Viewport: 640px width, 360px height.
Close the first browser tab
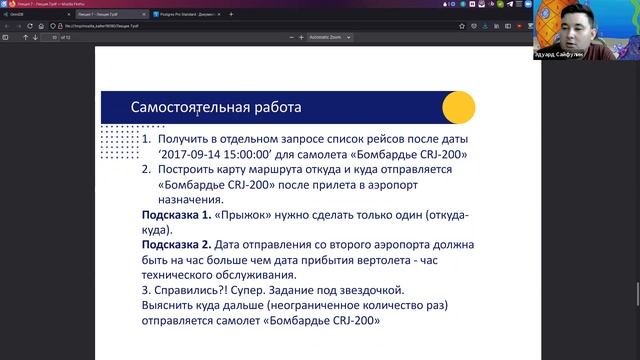[69, 14]
